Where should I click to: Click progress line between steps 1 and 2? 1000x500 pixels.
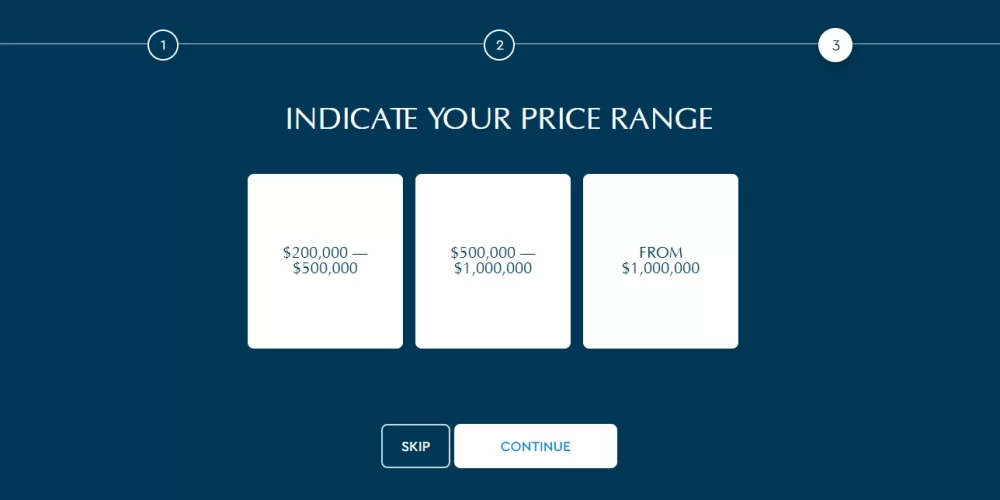[x=330, y=44]
